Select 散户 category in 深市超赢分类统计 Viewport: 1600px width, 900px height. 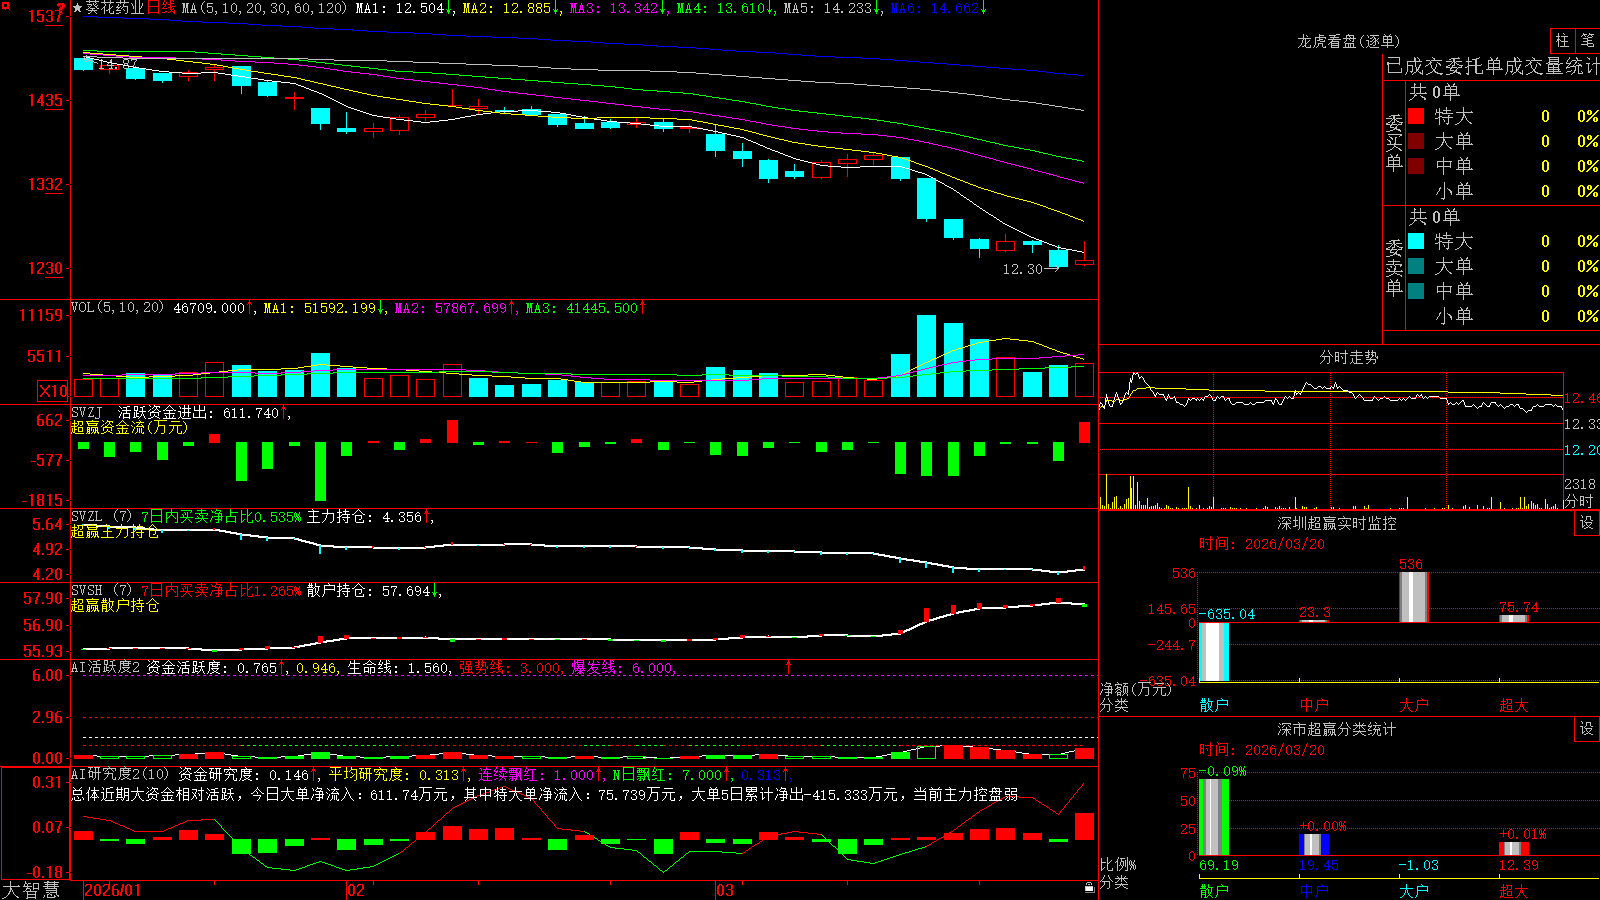coord(1214,890)
